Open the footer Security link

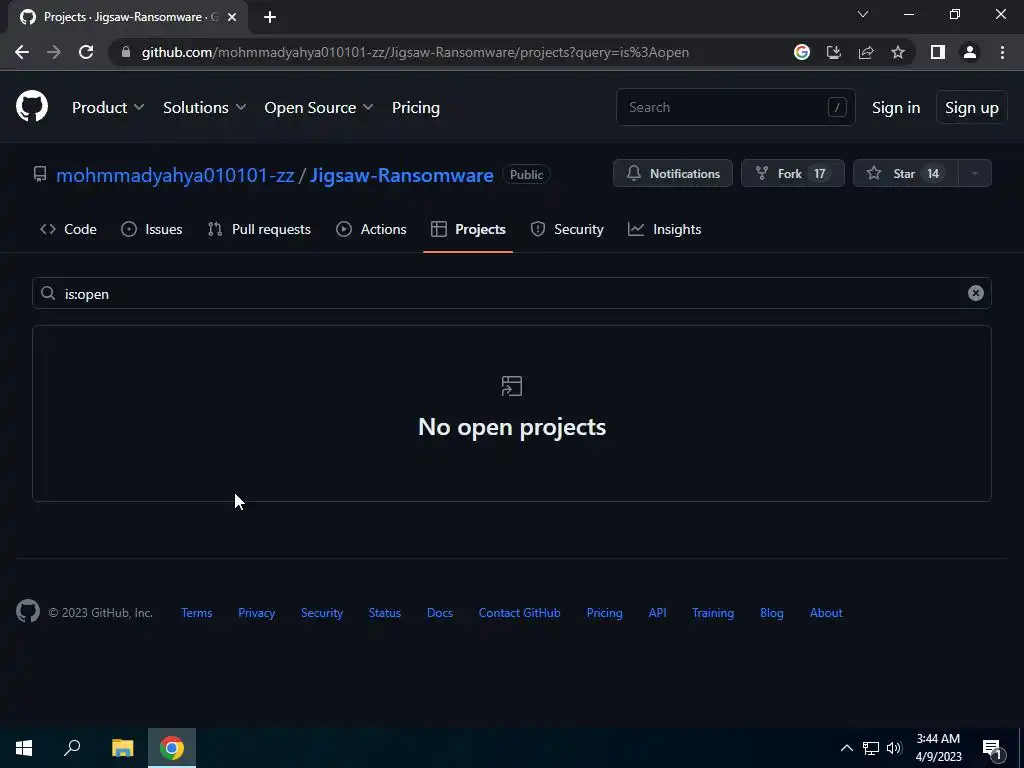[x=322, y=613]
